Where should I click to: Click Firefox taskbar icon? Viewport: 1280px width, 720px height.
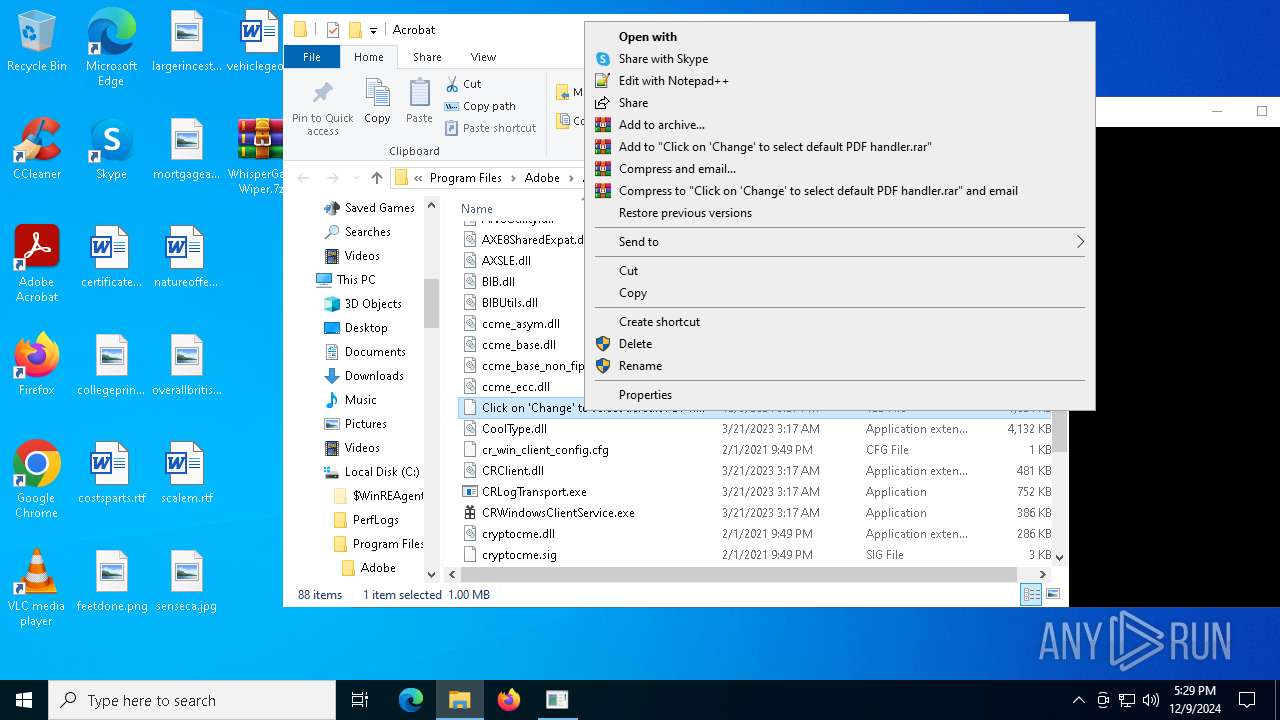508,700
